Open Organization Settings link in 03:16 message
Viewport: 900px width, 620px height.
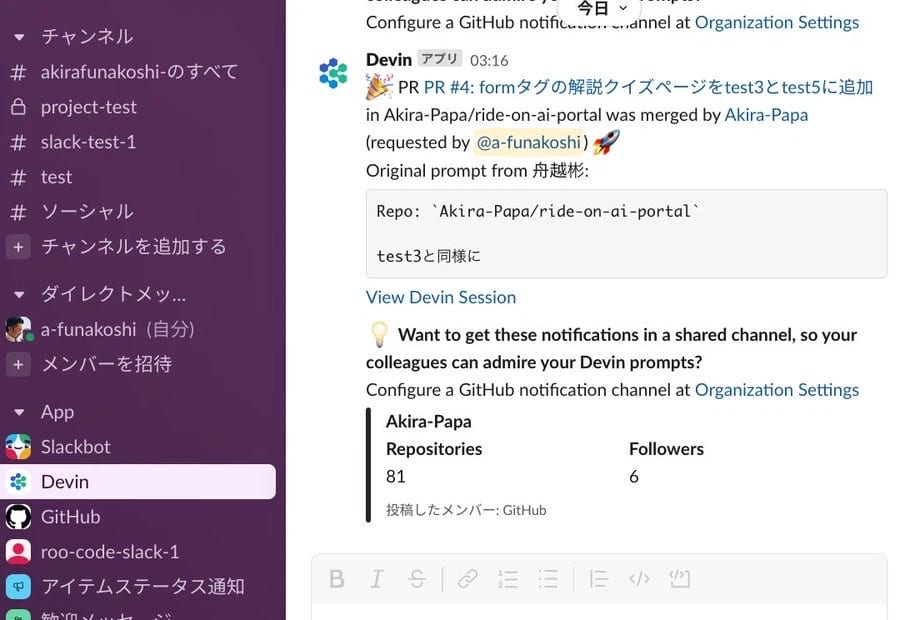pos(777,390)
